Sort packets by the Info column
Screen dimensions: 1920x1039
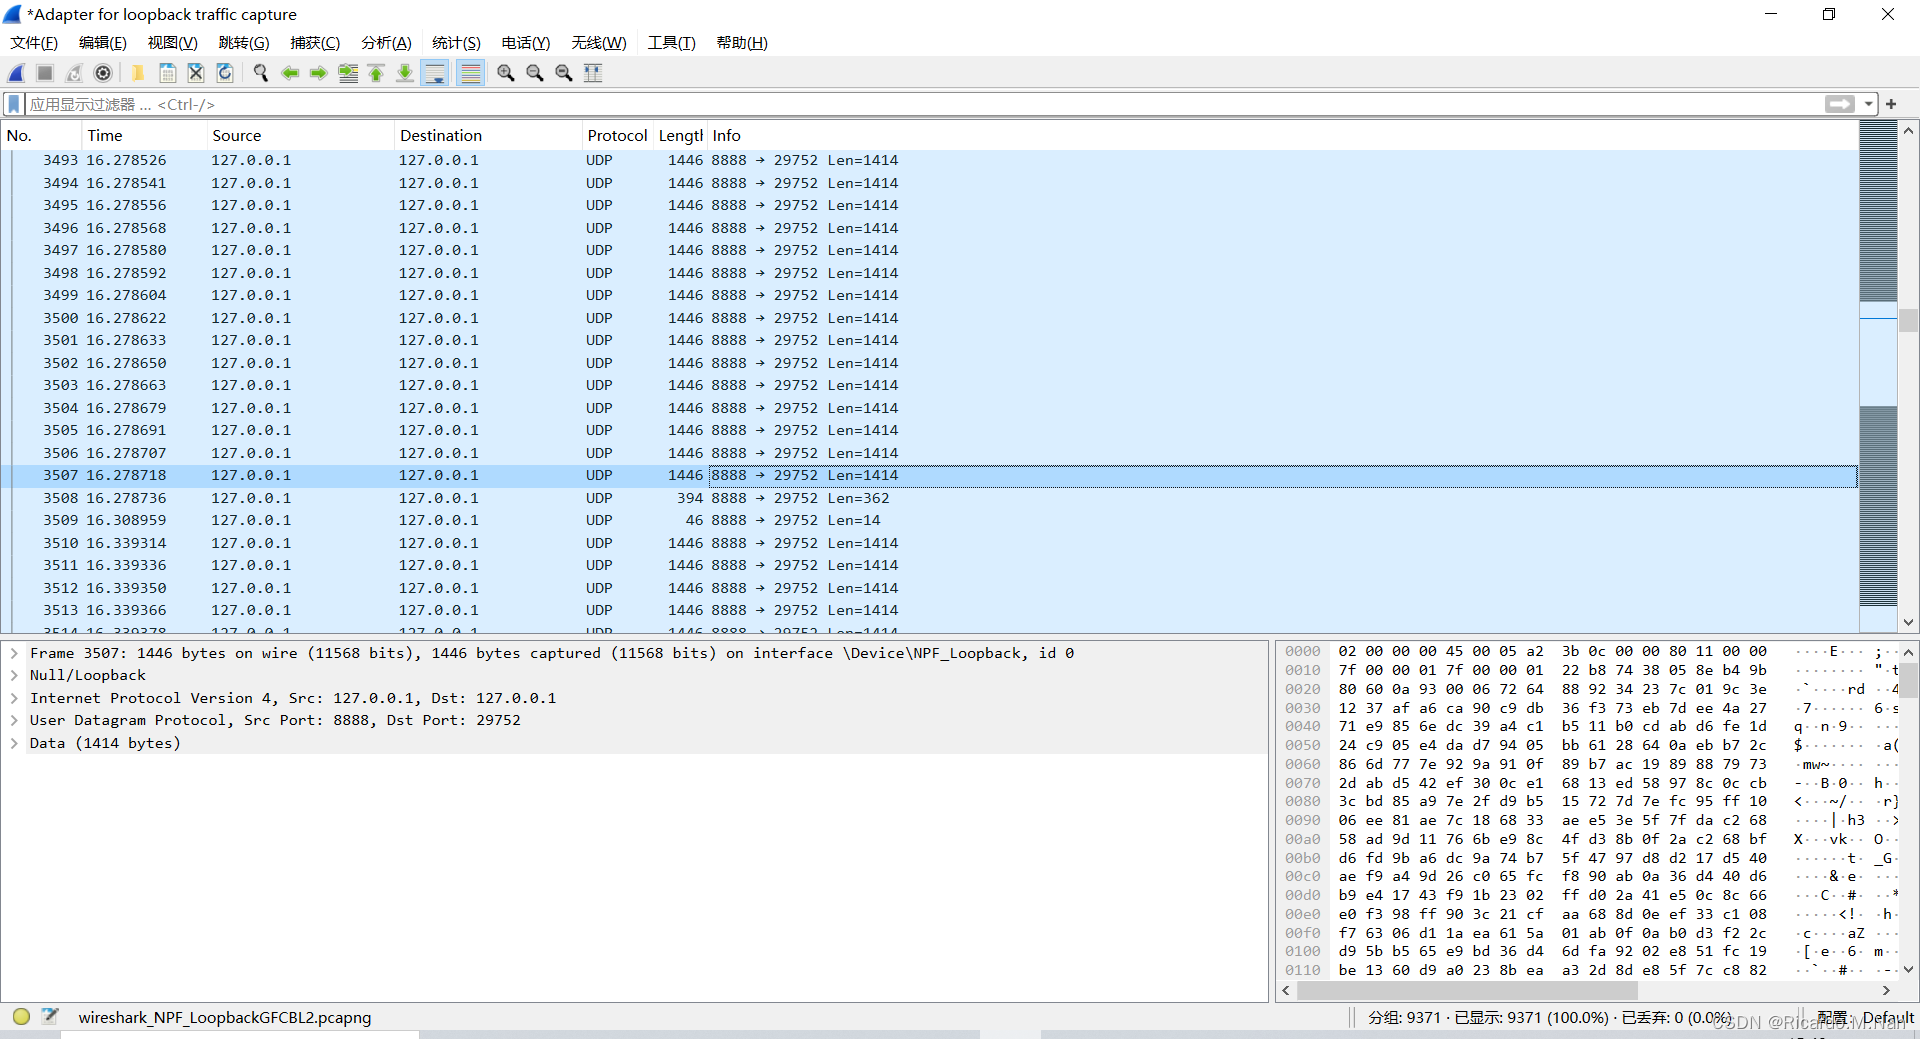point(1282,135)
